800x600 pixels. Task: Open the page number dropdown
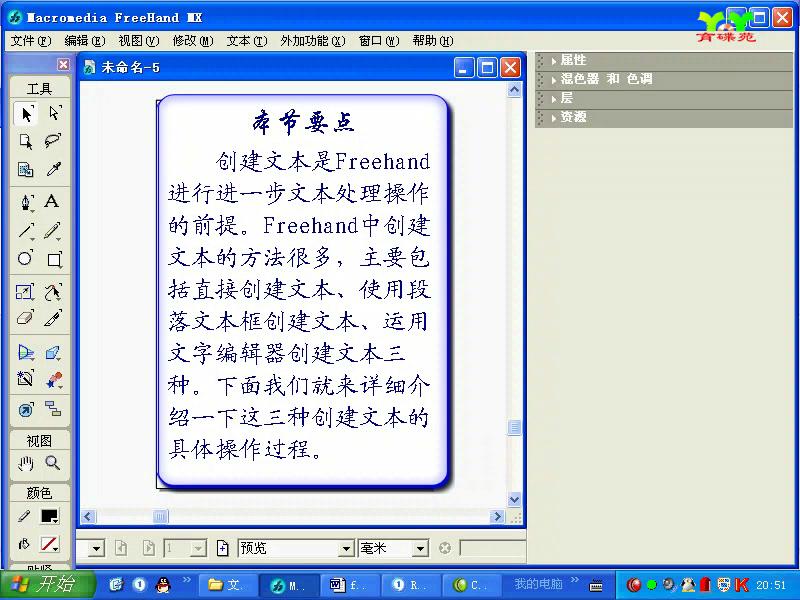tap(198, 549)
